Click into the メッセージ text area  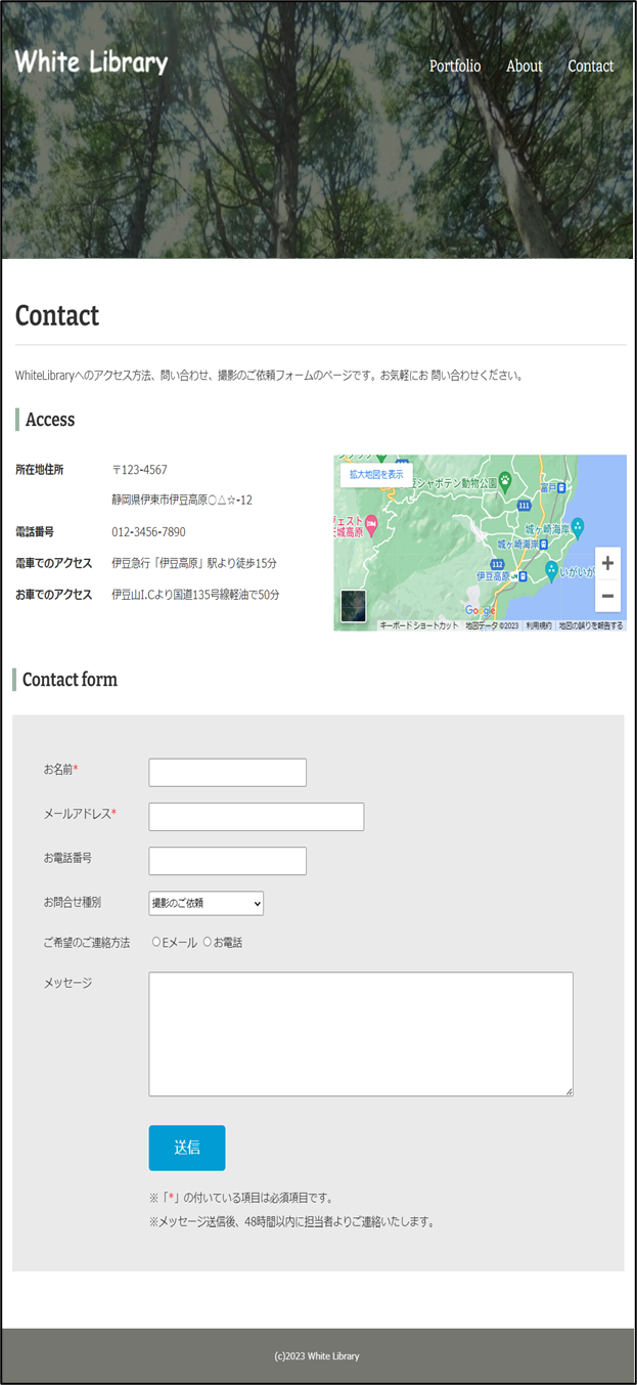360,1033
